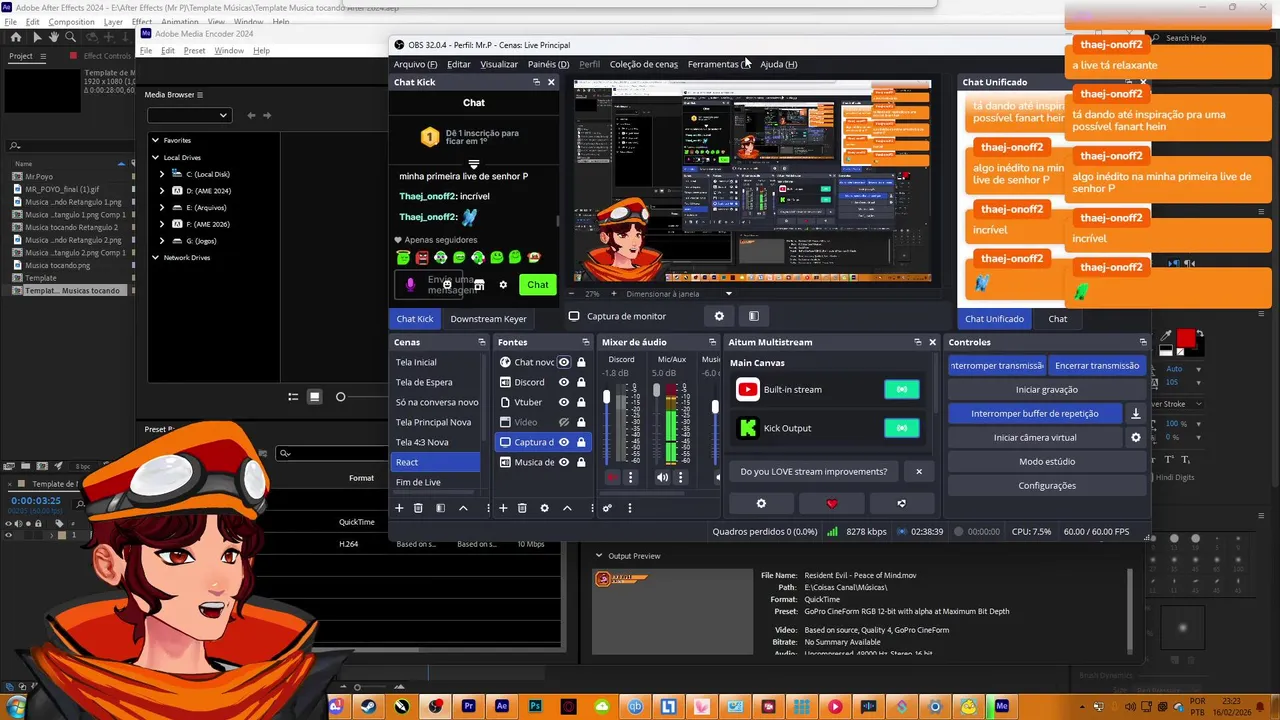This screenshot has height=720, width=1280.
Task: Open the emoji picker in Kick chat
Action: click(447, 285)
